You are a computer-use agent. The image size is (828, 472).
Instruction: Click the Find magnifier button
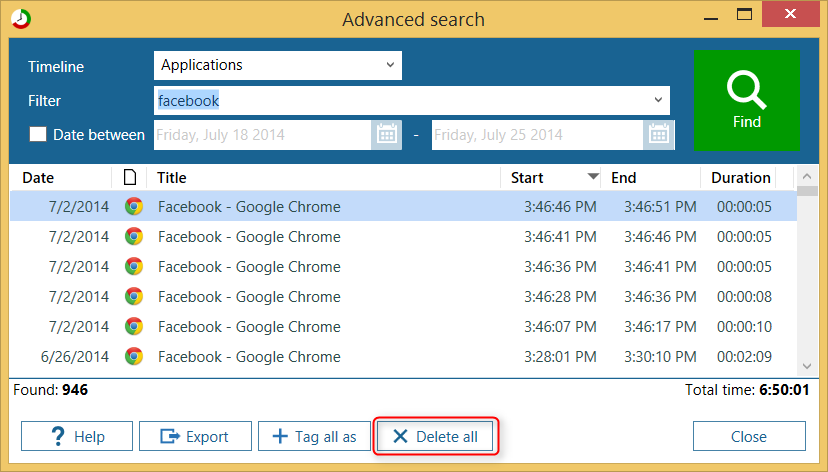point(746,101)
